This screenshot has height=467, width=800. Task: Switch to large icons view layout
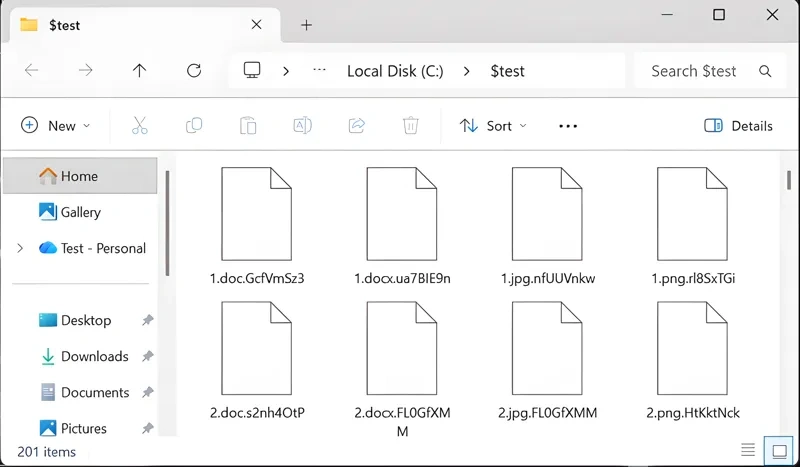pyautogui.click(x=775, y=450)
